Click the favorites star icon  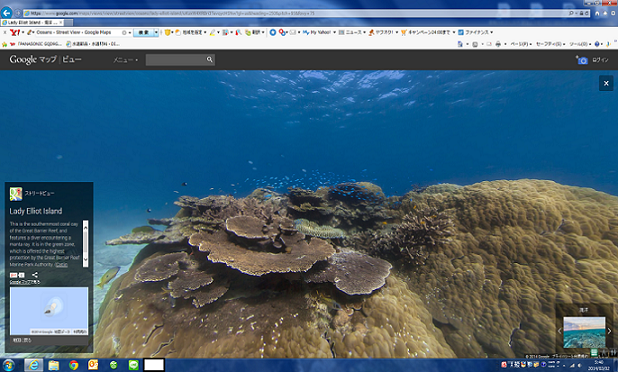click(4, 44)
